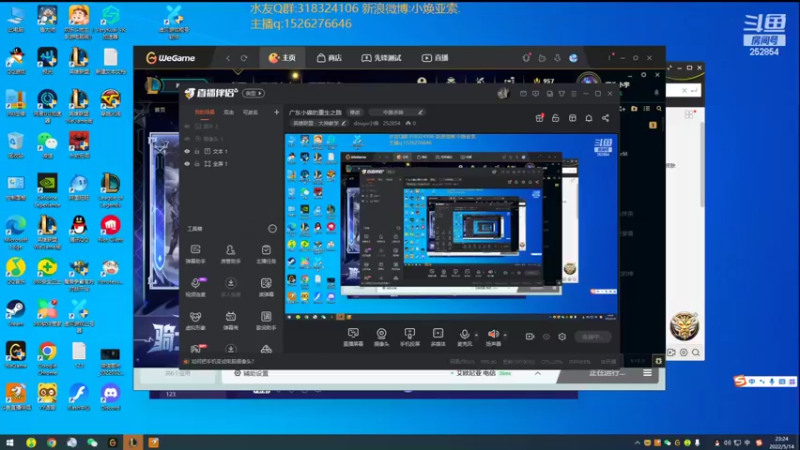Open the 弹幕秀 tool

[231, 320]
